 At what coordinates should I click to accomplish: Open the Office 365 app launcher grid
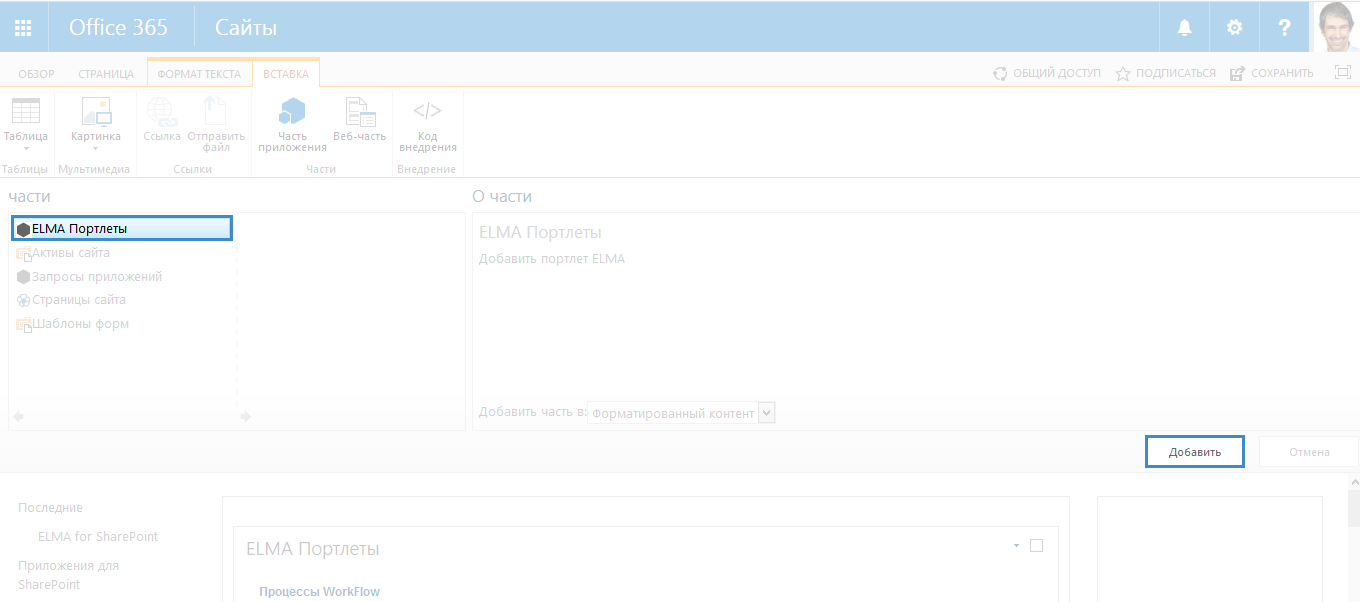(x=23, y=27)
